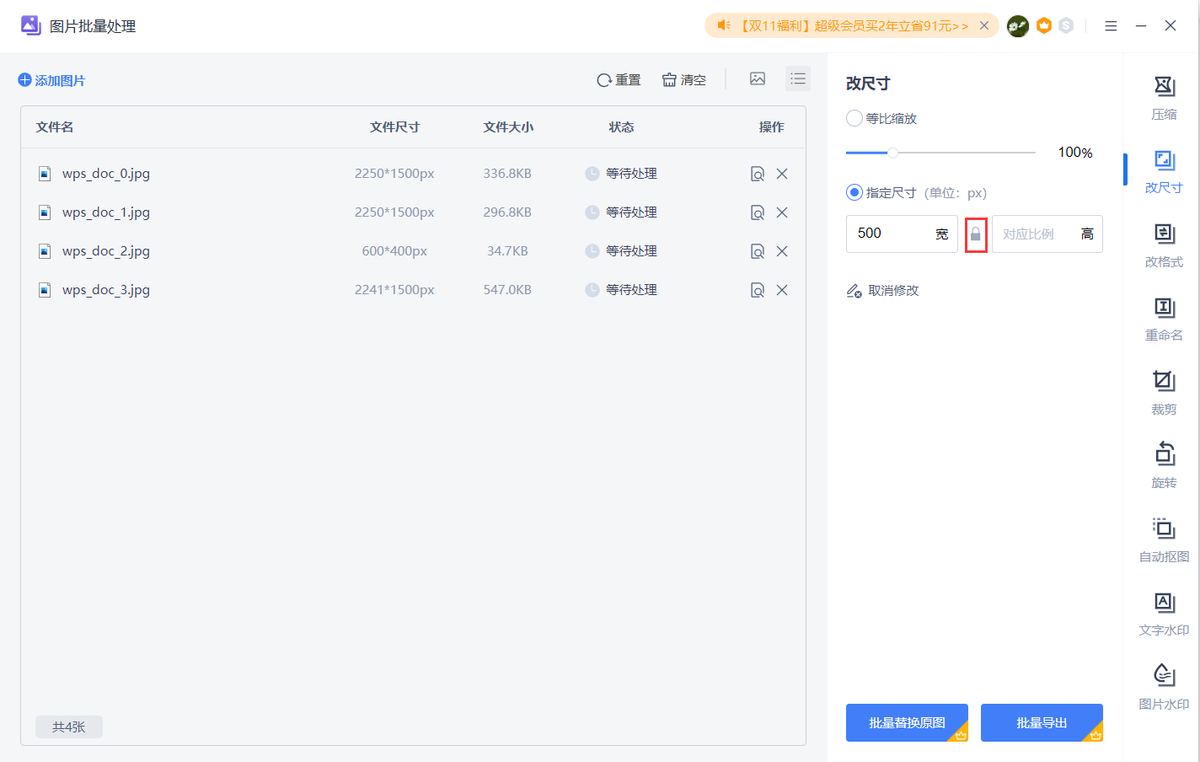This screenshot has height=762, width=1200.
Task: Click the width input field showing 500
Action: click(x=890, y=234)
